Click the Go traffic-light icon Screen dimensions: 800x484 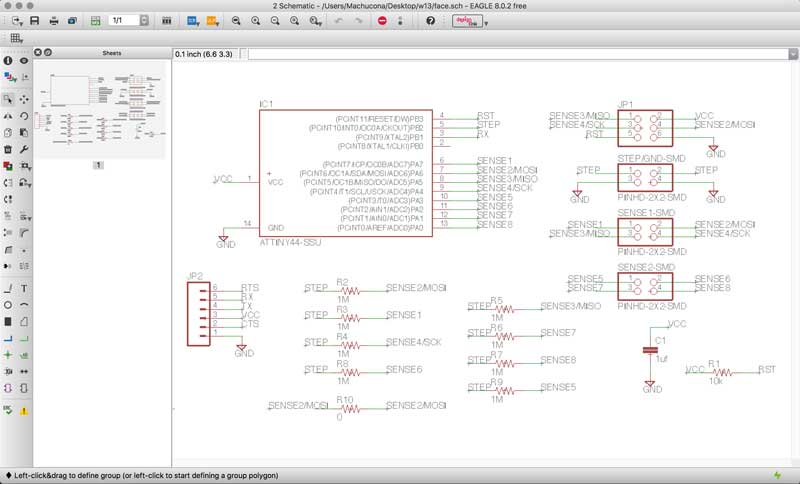tap(400, 21)
